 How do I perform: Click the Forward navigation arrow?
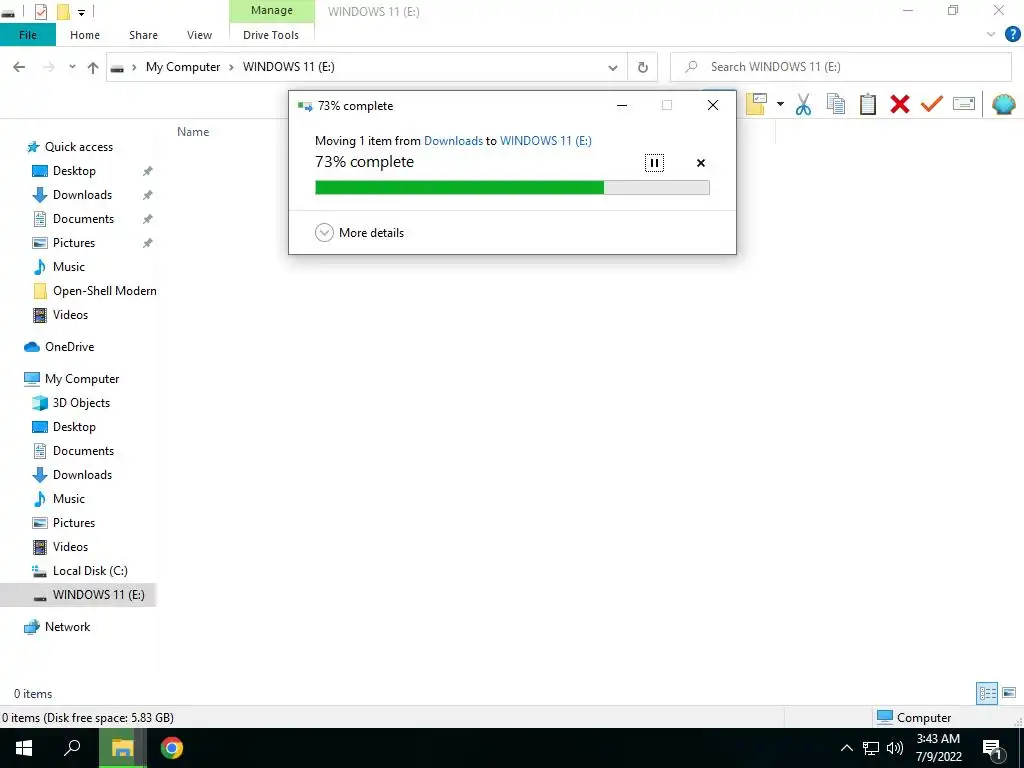49,67
